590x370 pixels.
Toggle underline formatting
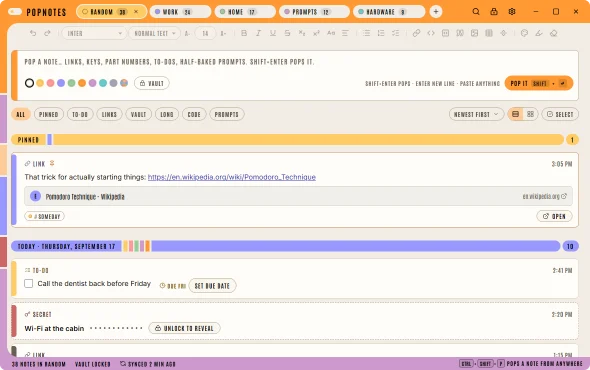[x=273, y=33]
